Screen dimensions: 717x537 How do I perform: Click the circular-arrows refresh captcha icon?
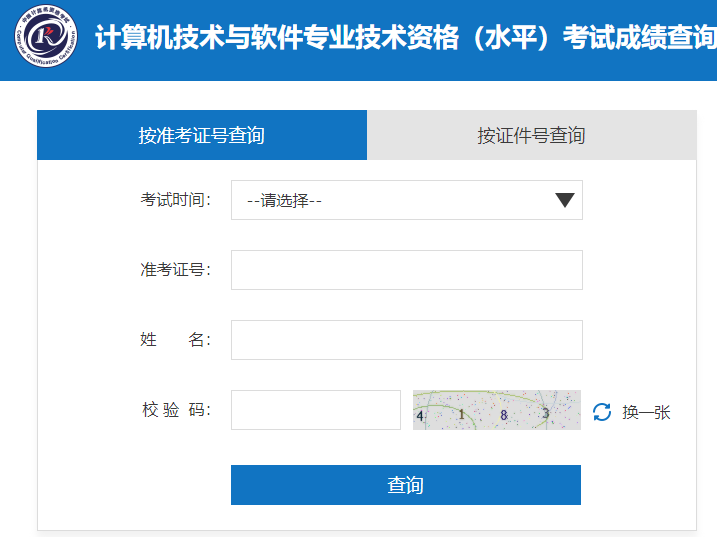601,412
